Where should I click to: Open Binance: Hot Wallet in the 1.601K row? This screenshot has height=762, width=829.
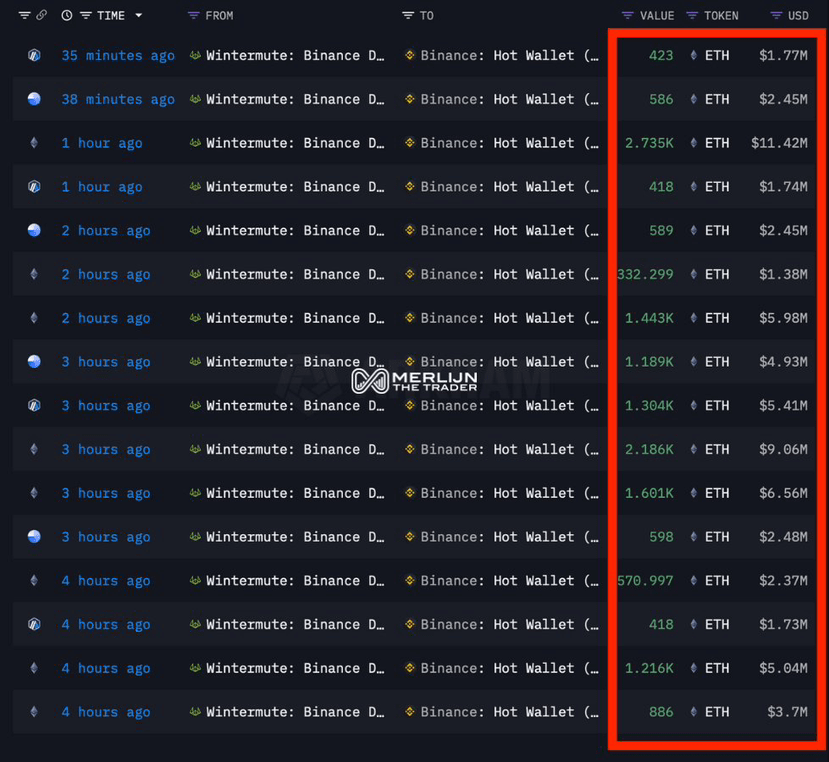510,493
